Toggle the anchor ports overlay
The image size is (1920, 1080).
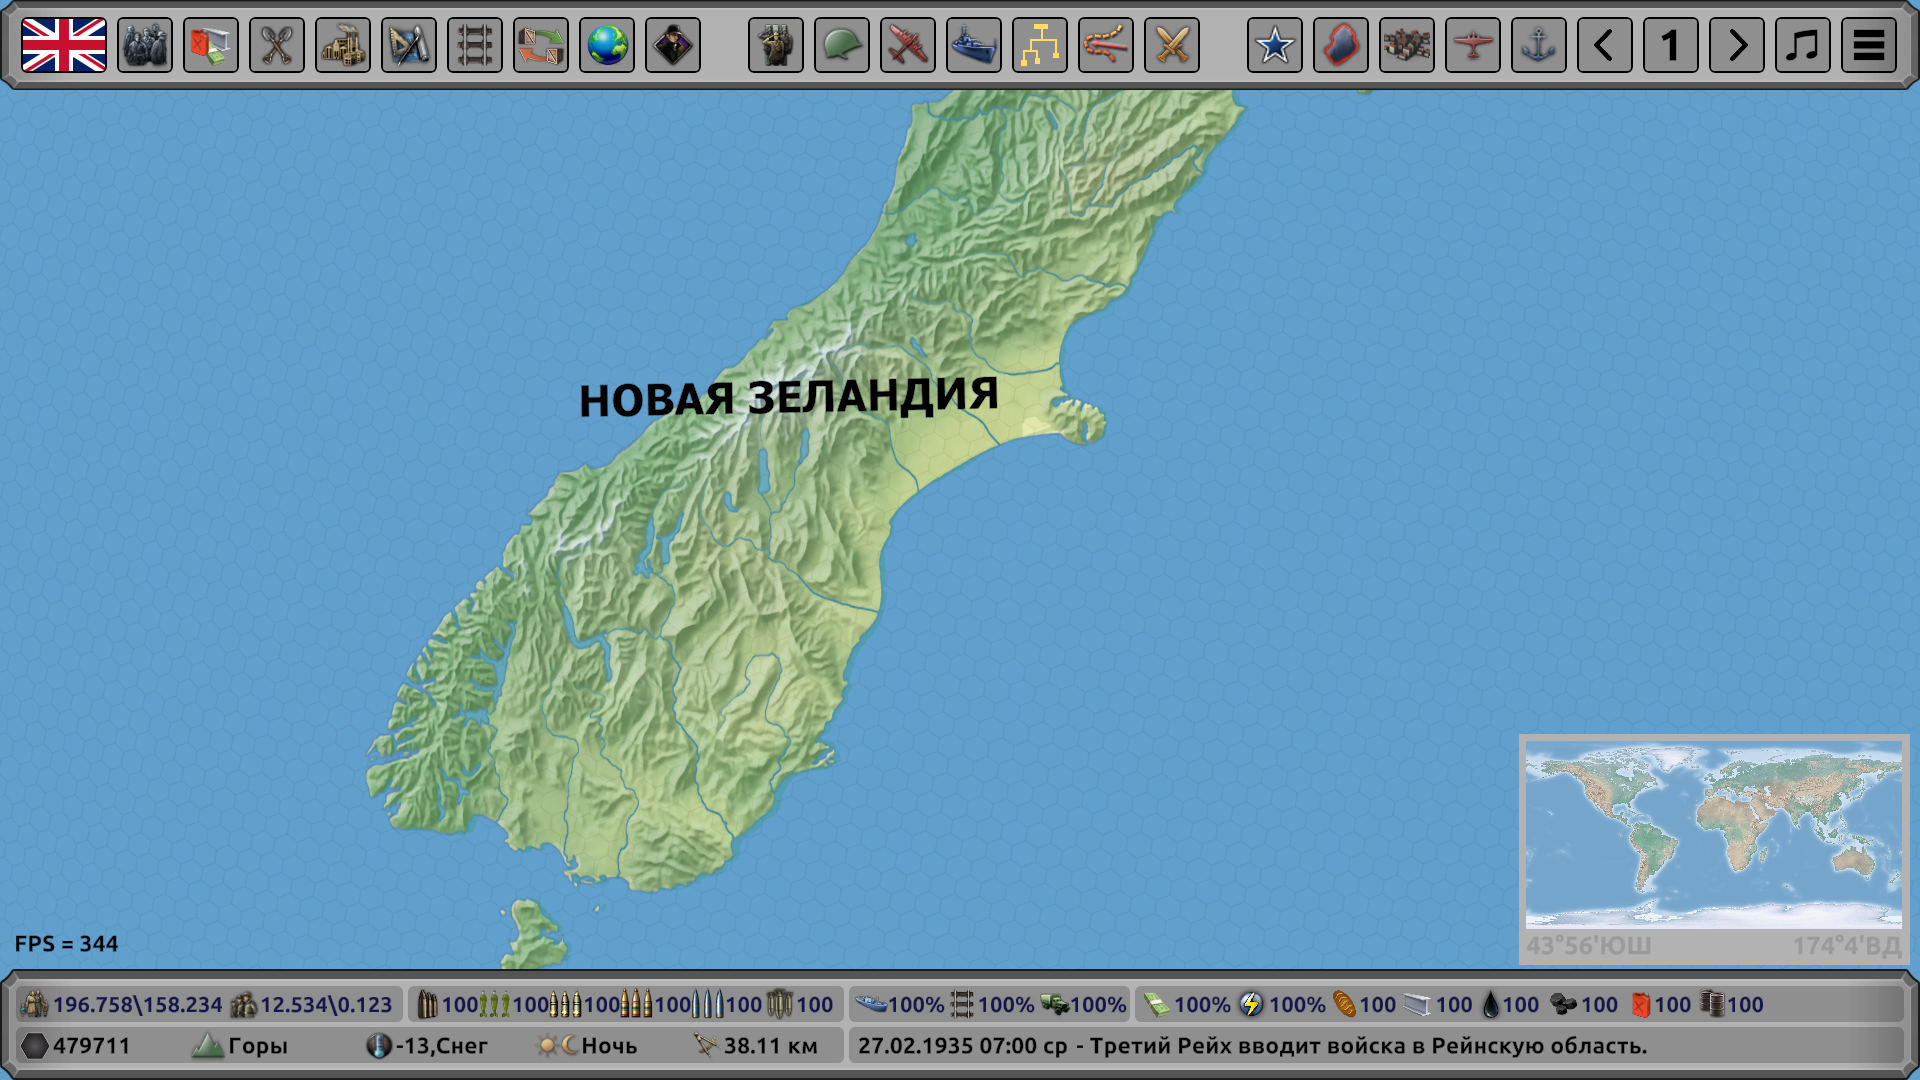tap(1539, 45)
